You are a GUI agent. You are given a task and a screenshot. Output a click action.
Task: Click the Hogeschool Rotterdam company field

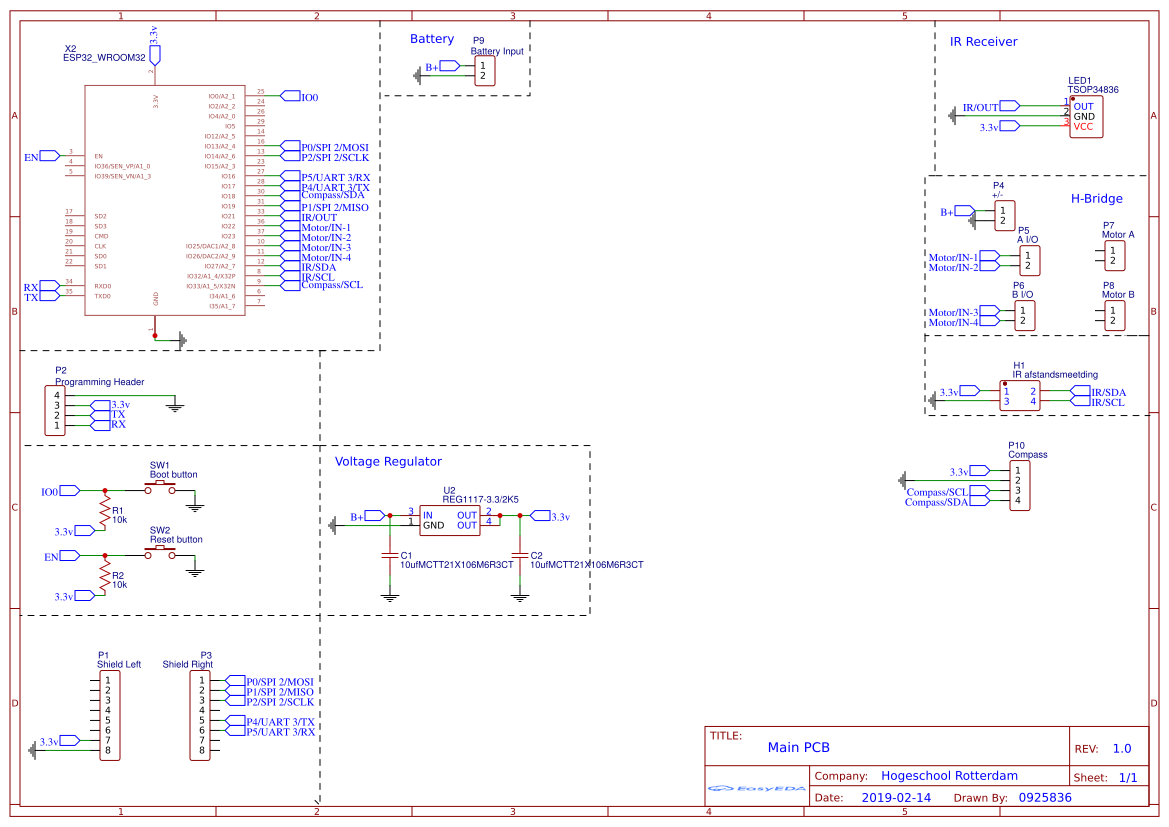pos(949,776)
